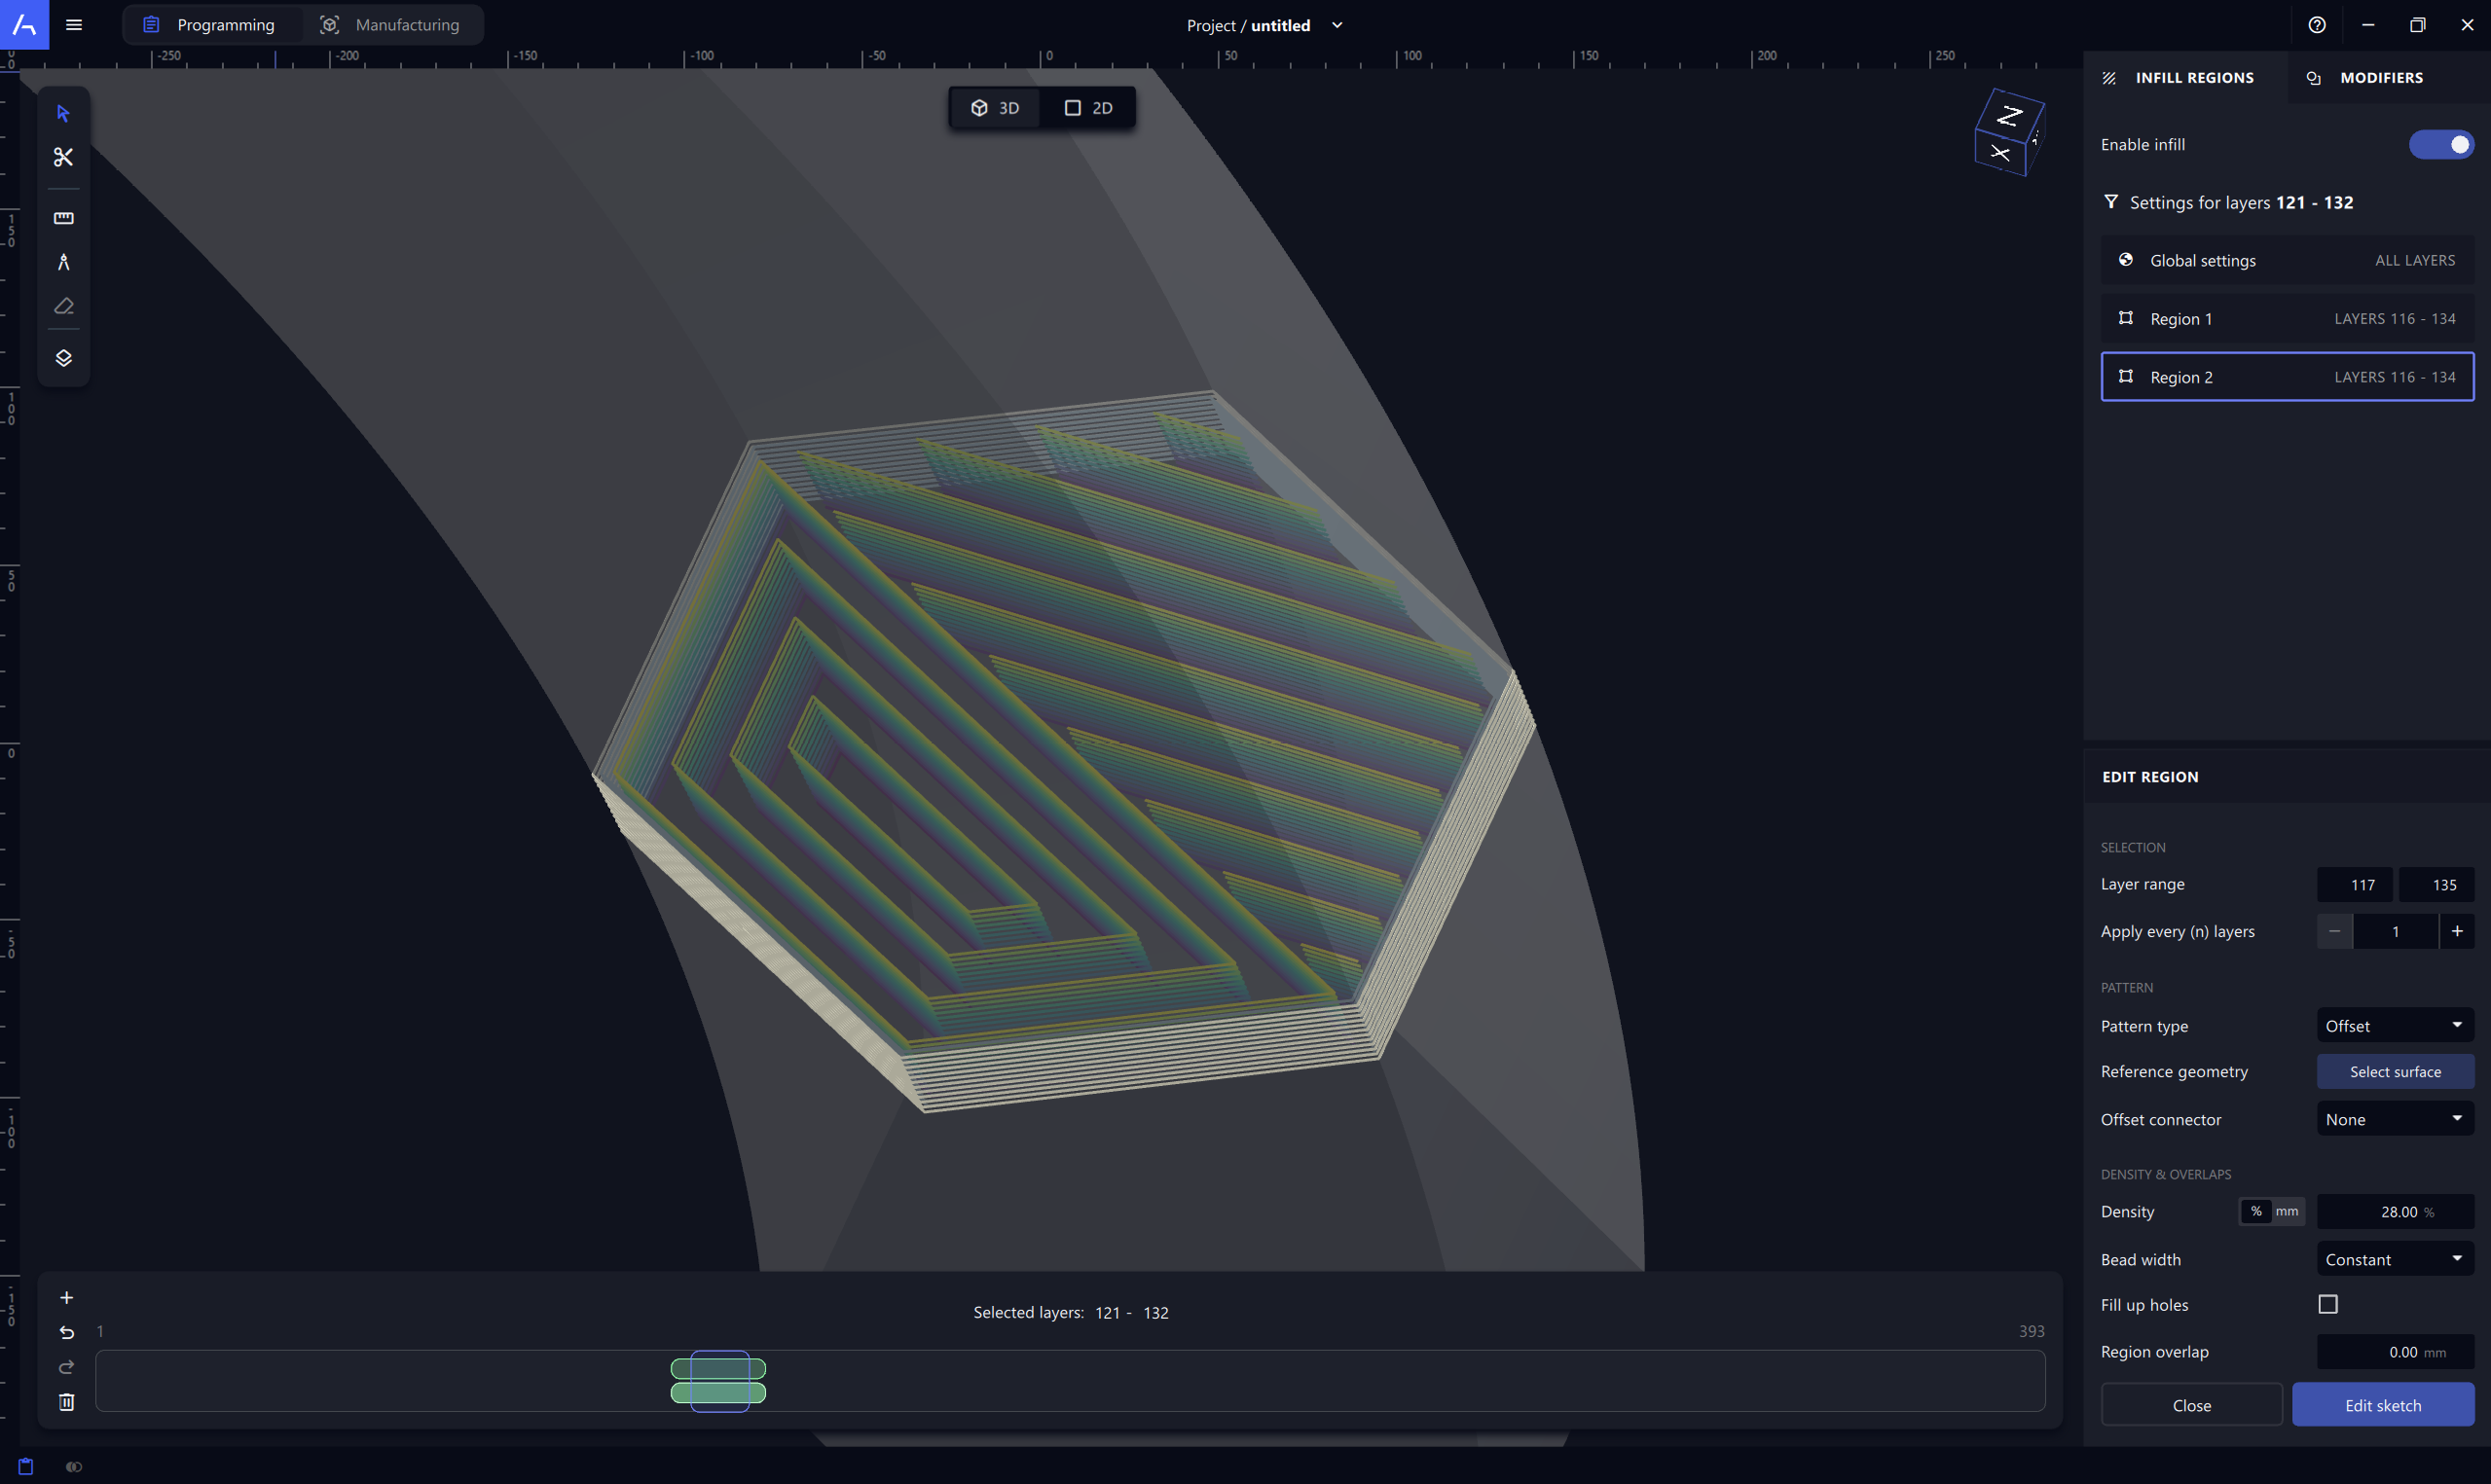
Task: Switch viewport to 3D view
Action: click(x=995, y=108)
